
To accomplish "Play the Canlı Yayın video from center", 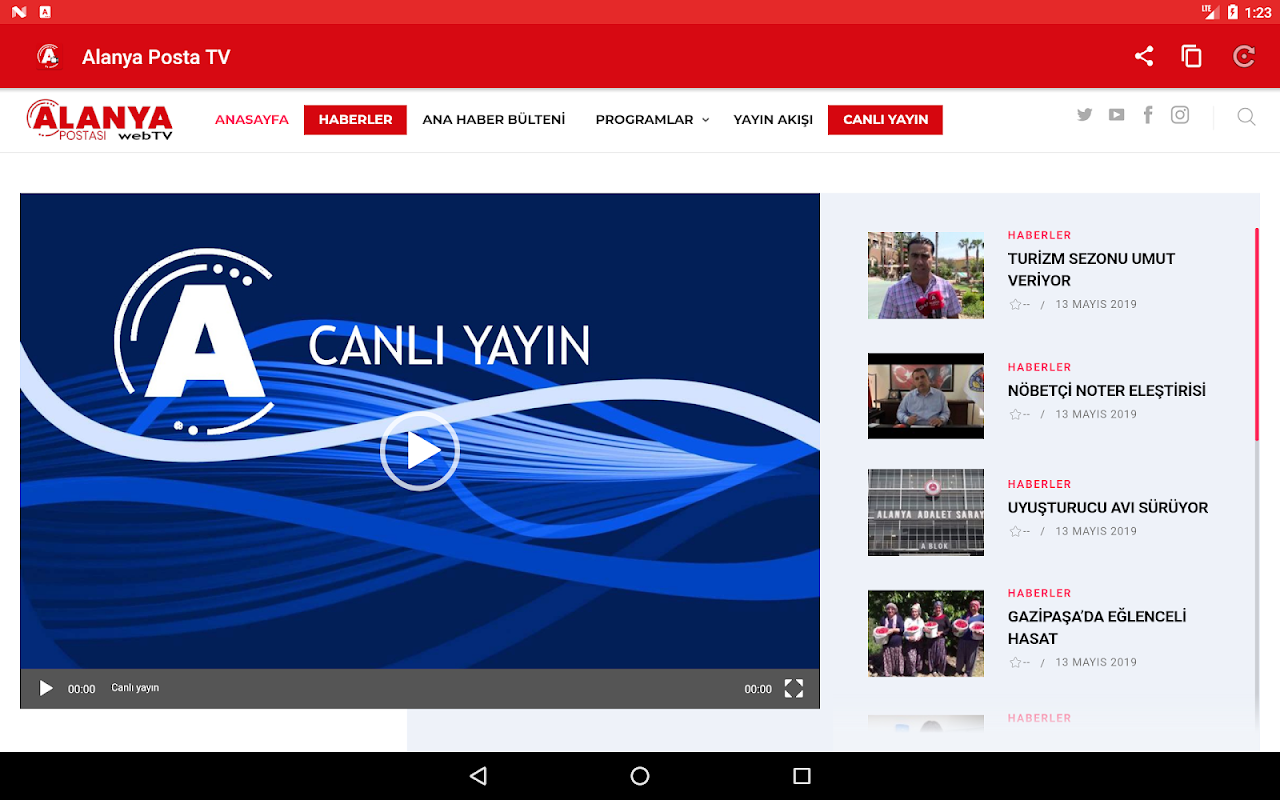I will click(x=420, y=451).
